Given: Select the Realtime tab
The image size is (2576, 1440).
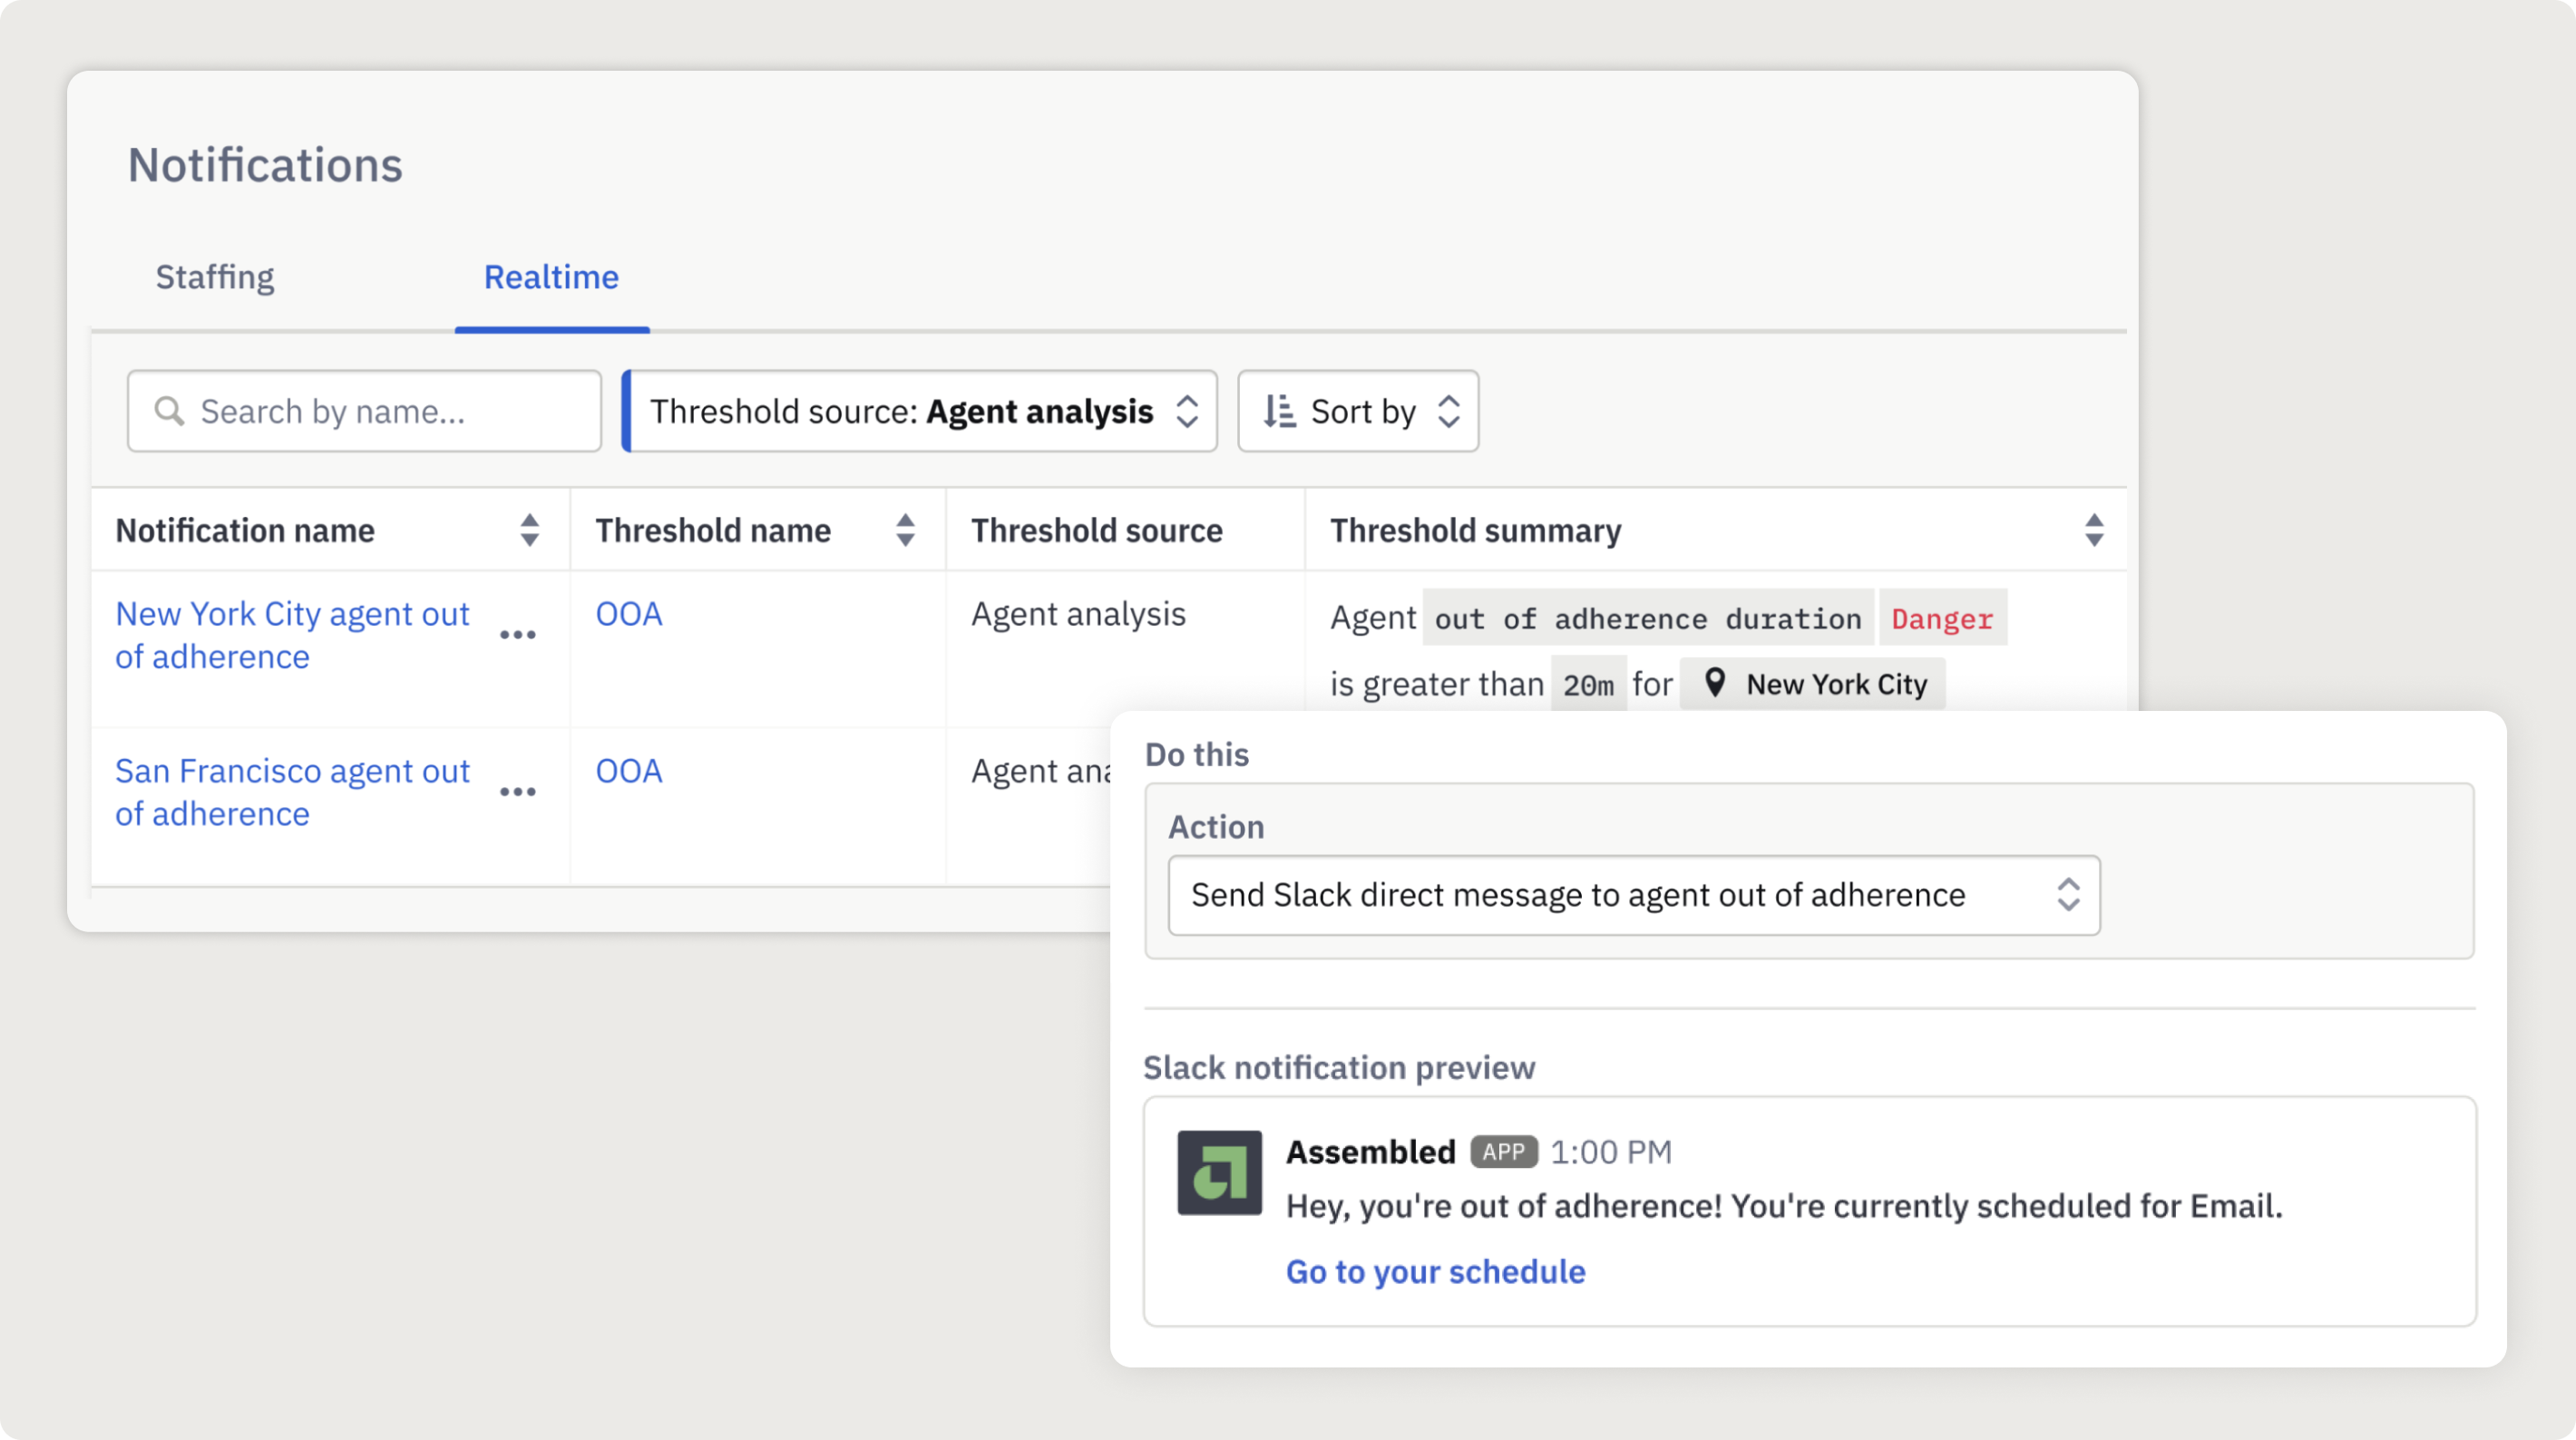Looking at the screenshot, I should [x=551, y=277].
